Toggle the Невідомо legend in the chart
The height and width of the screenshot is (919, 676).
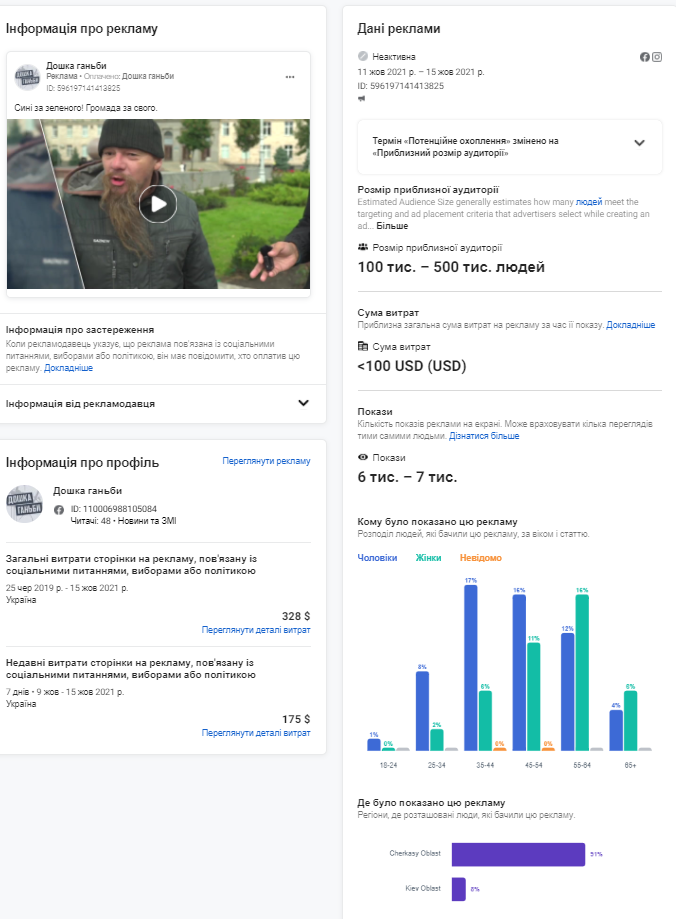pos(480,558)
